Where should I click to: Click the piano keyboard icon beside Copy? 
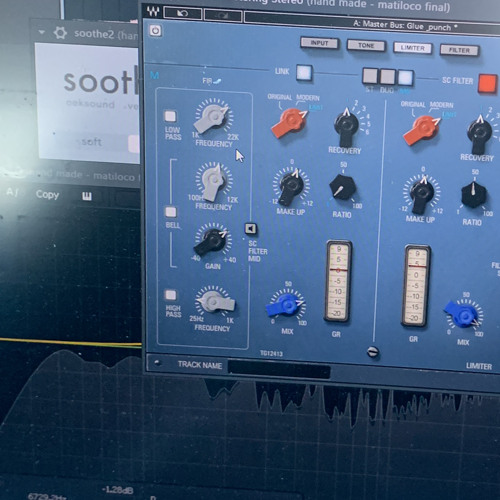tap(87, 196)
